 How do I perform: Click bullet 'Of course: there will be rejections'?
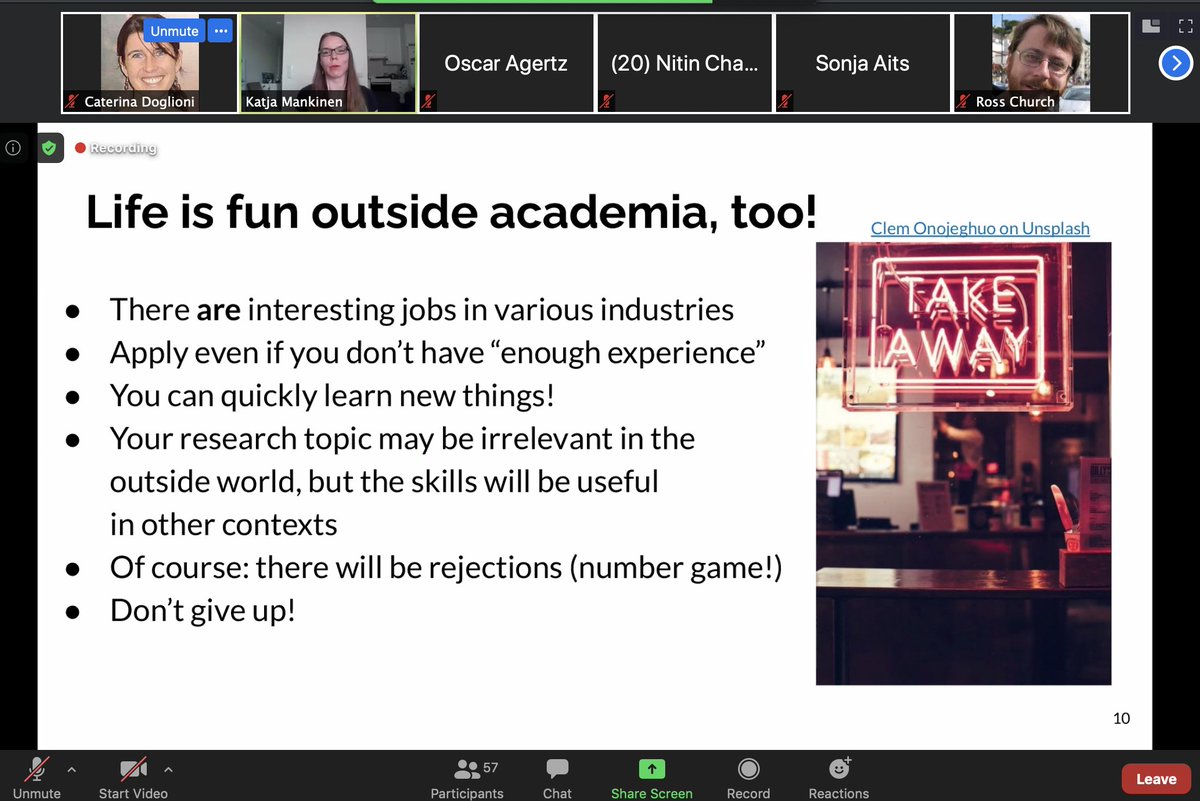click(x=446, y=567)
